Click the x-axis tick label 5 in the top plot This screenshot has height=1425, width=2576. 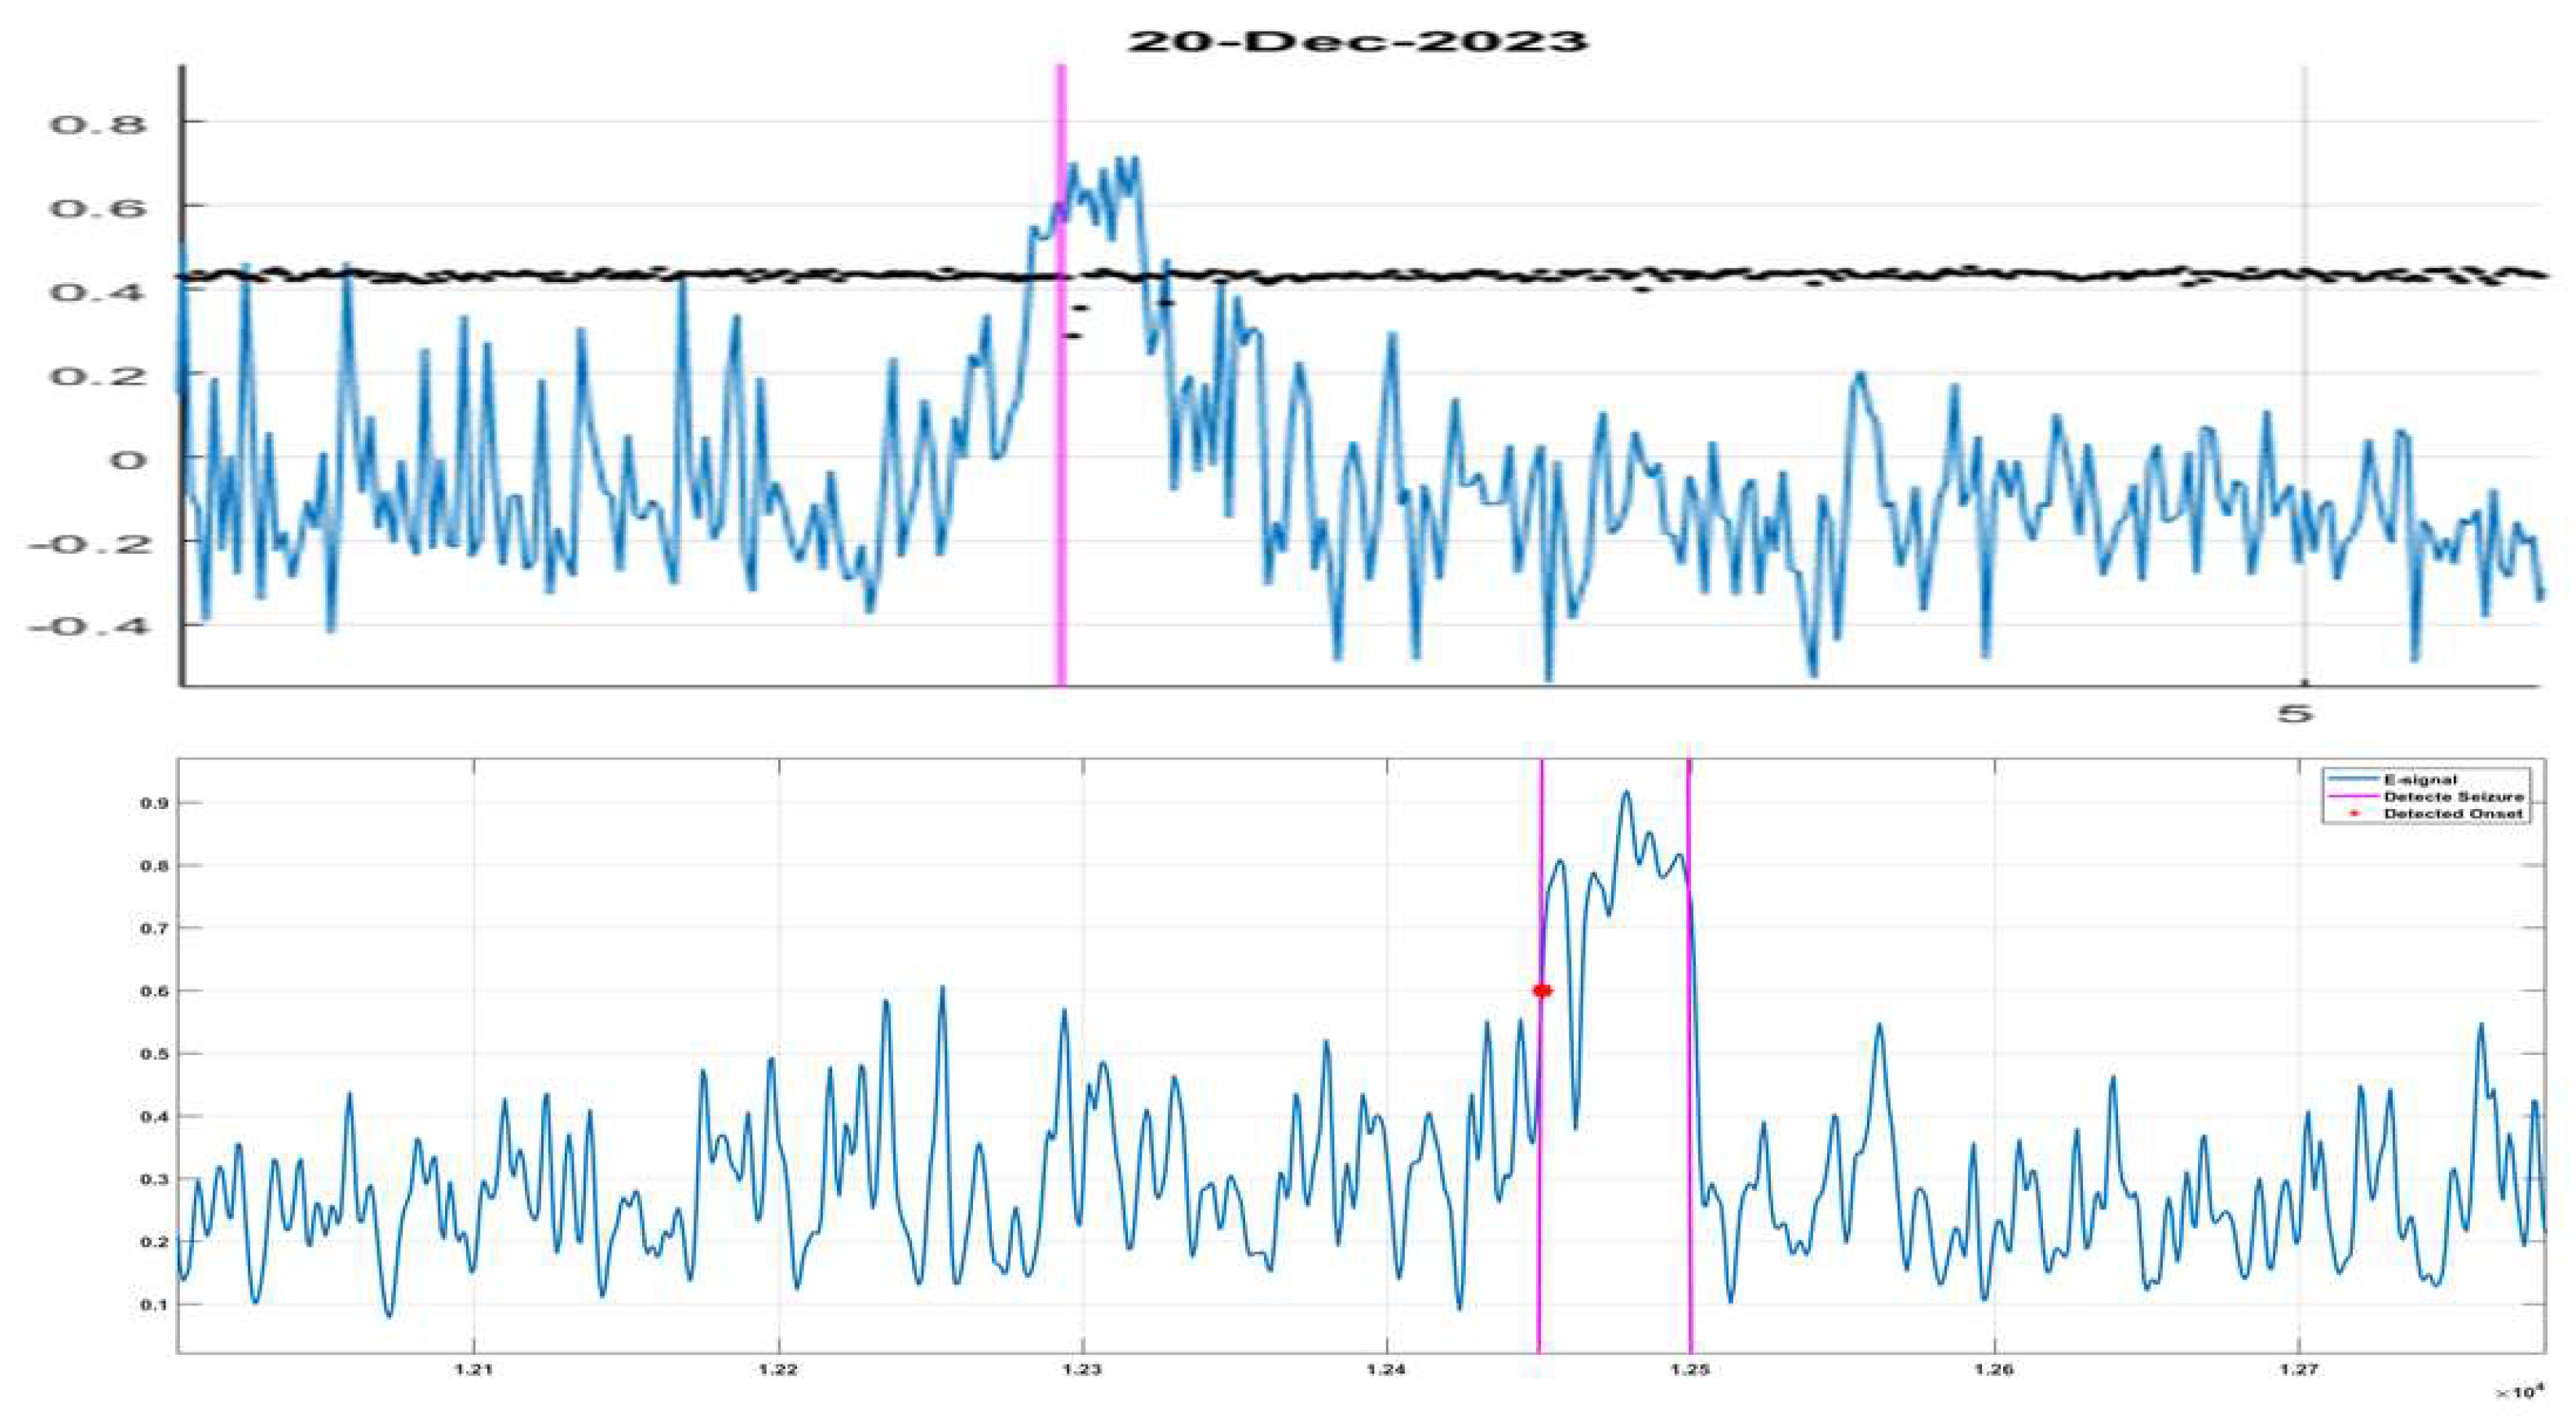(x=2295, y=714)
